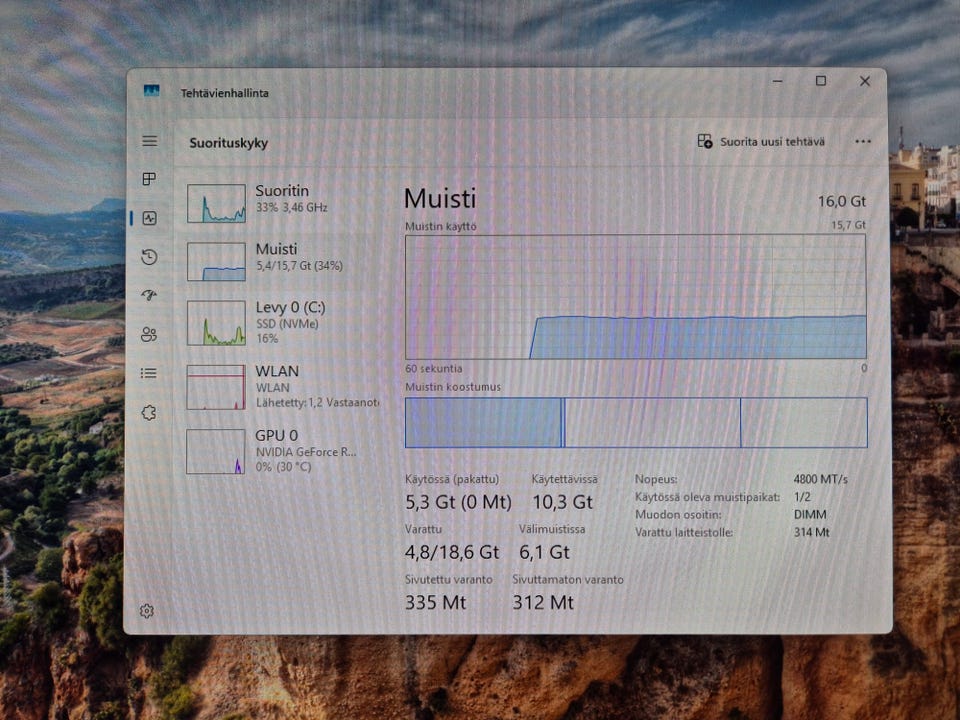
Task: Open Startup apps from the sidebar
Action: click(149, 295)
